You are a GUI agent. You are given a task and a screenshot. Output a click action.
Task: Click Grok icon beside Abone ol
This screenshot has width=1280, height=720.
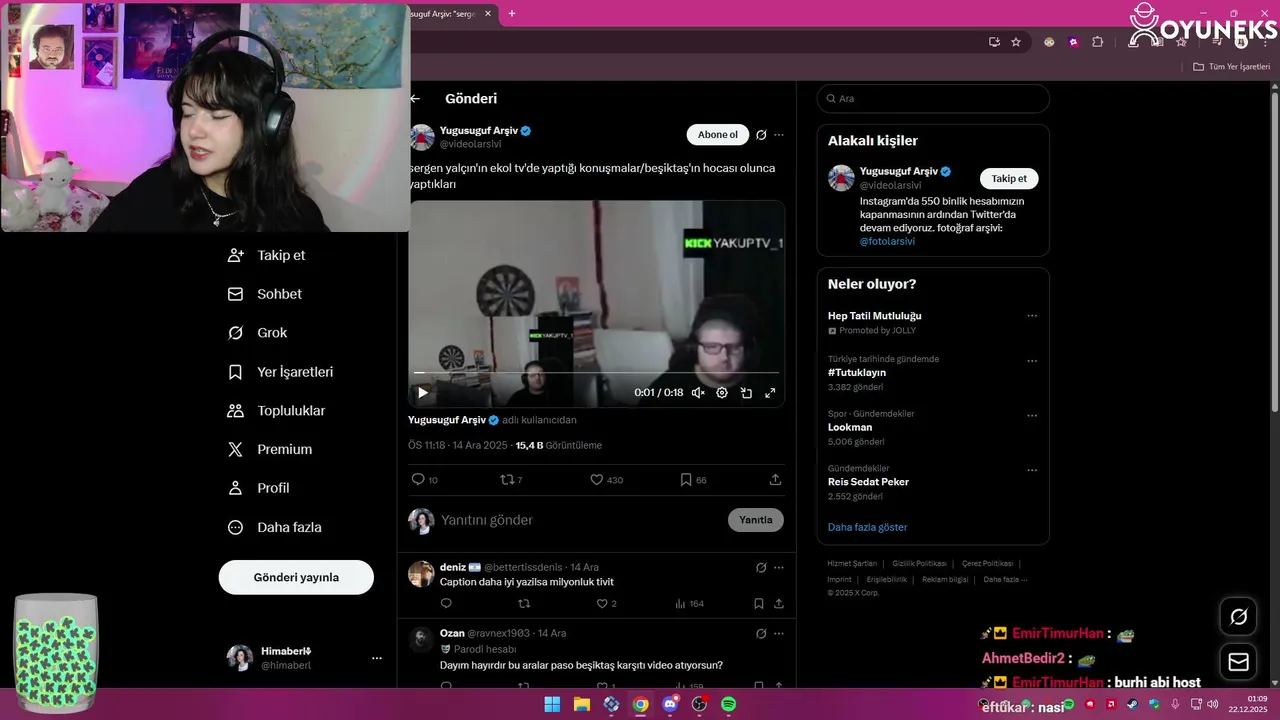(761, 135)
